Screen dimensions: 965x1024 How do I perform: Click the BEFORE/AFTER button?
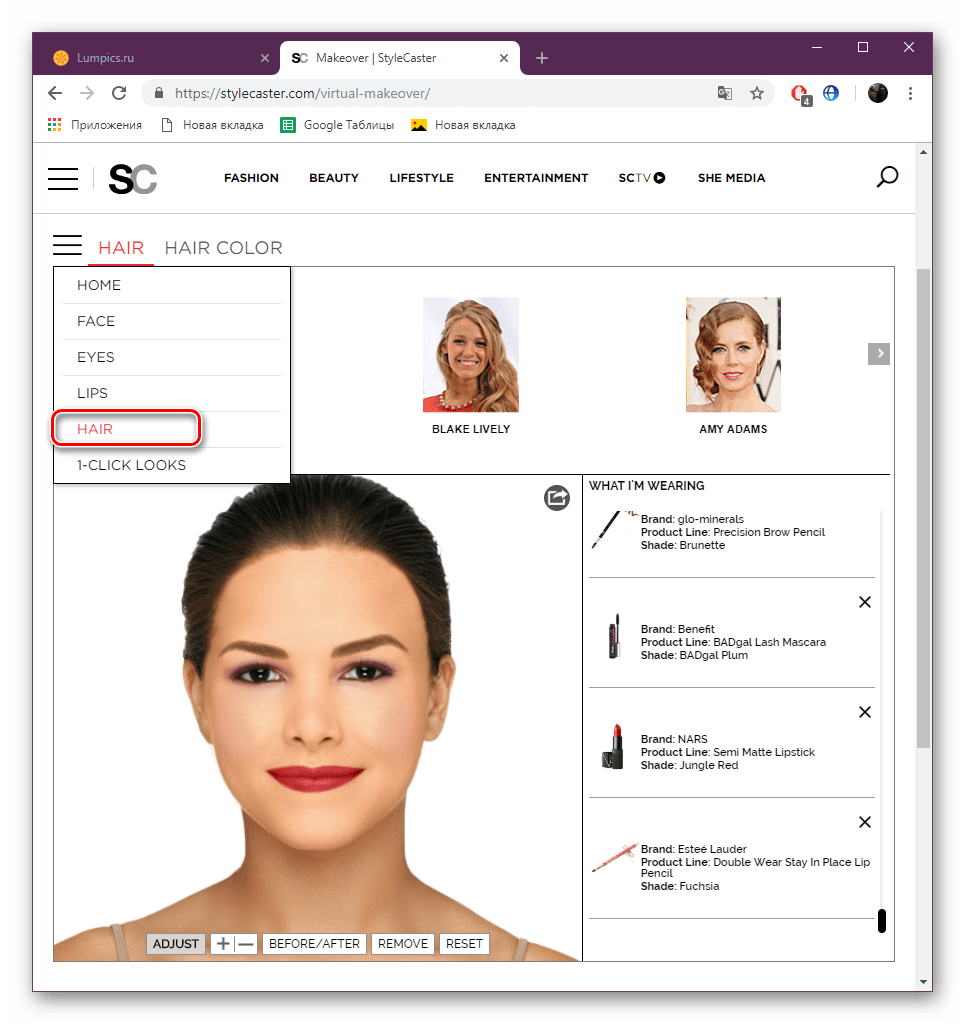coord(314,944)
